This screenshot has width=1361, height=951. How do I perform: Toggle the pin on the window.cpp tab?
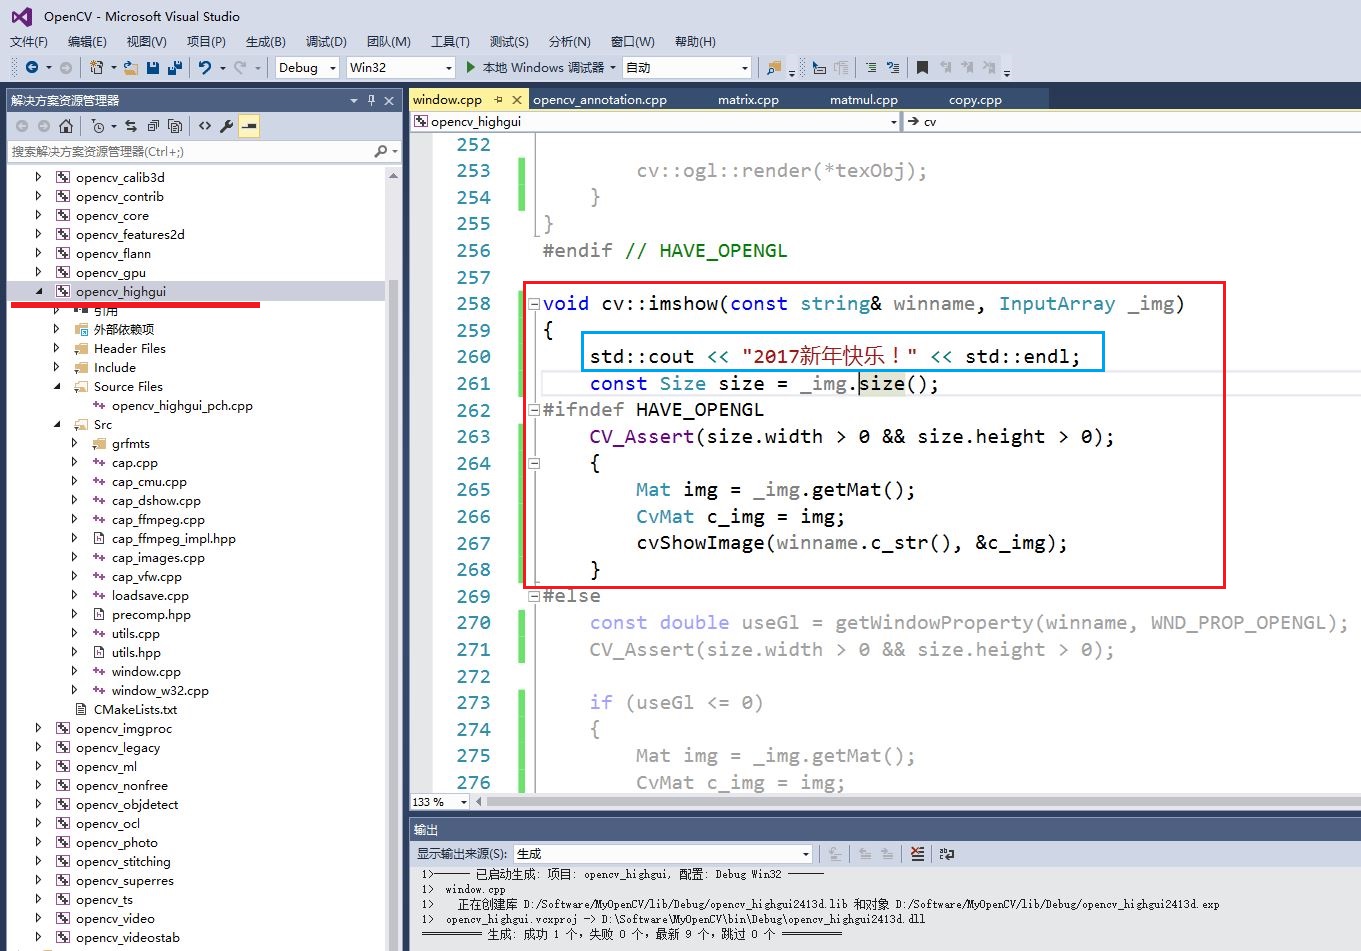tap(498, 100)
